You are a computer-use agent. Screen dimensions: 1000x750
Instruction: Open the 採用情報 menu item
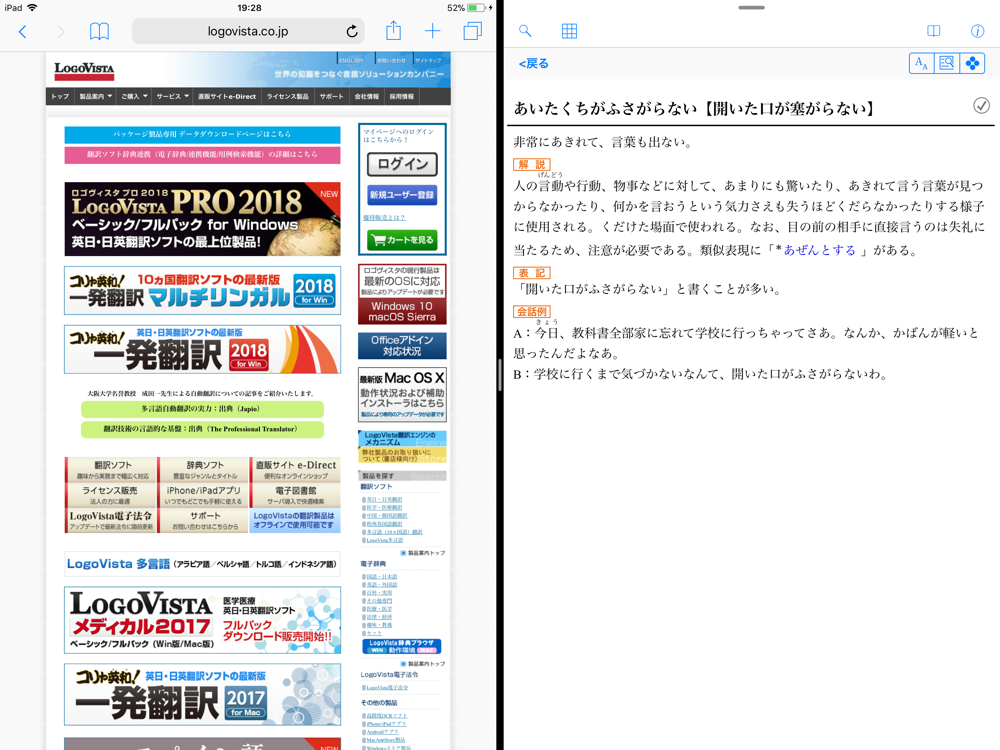coord(402,96)
